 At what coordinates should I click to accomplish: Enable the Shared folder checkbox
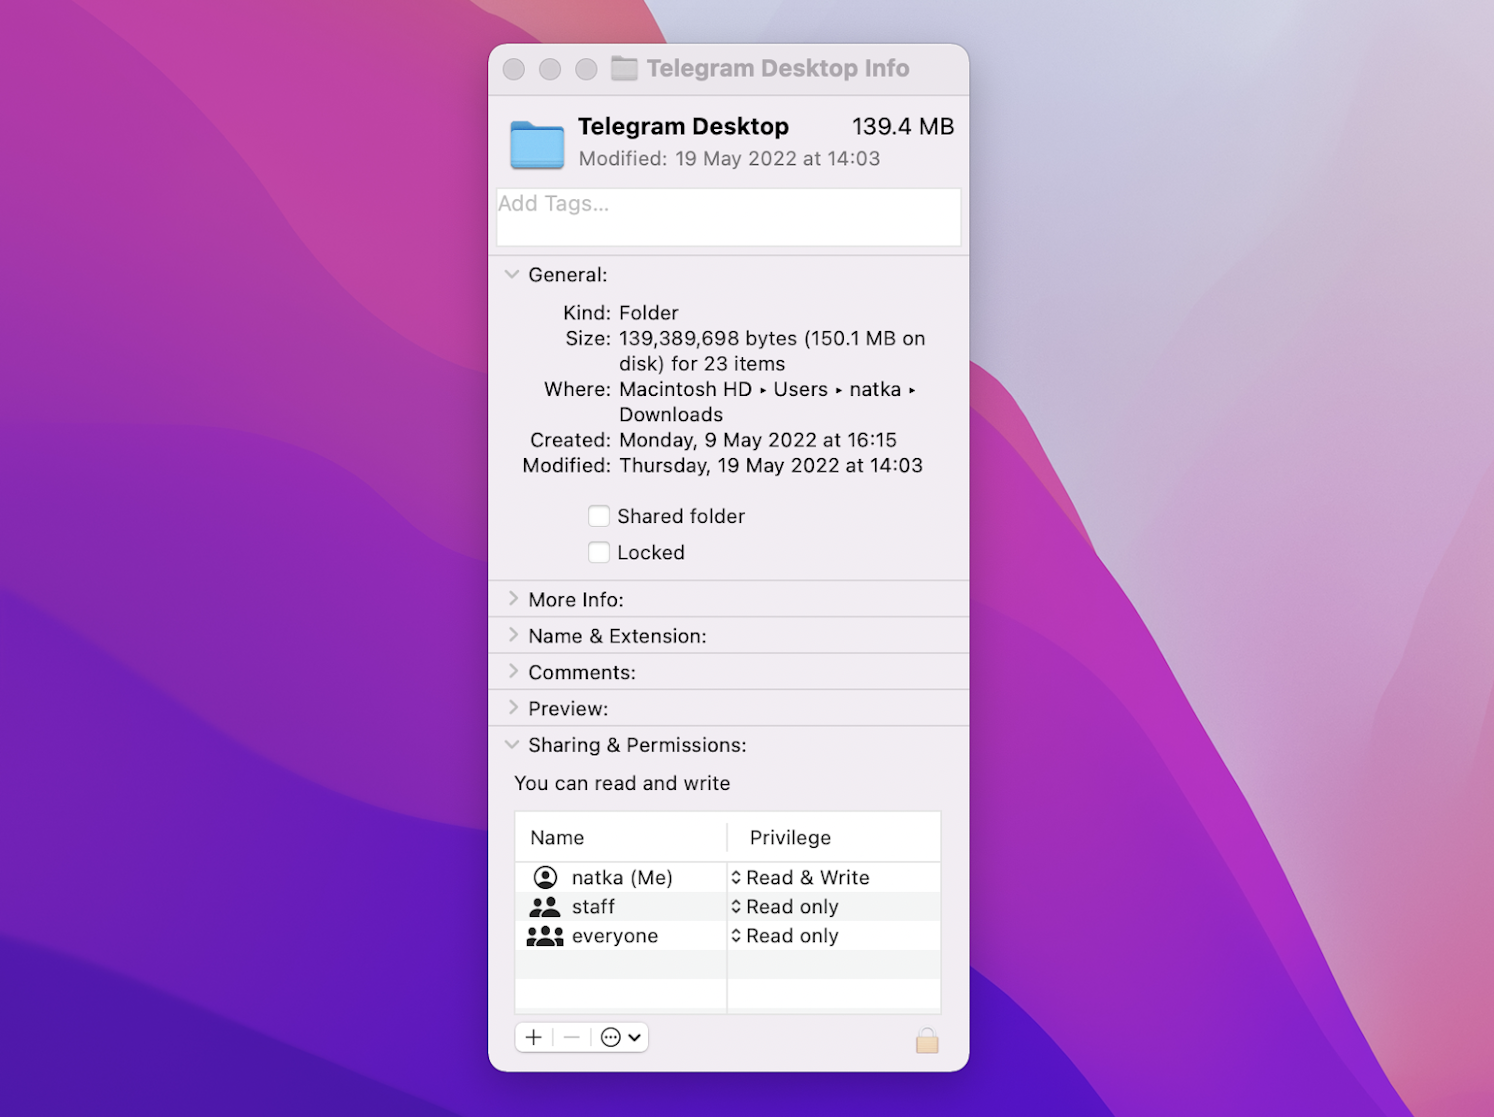(599, 516)
